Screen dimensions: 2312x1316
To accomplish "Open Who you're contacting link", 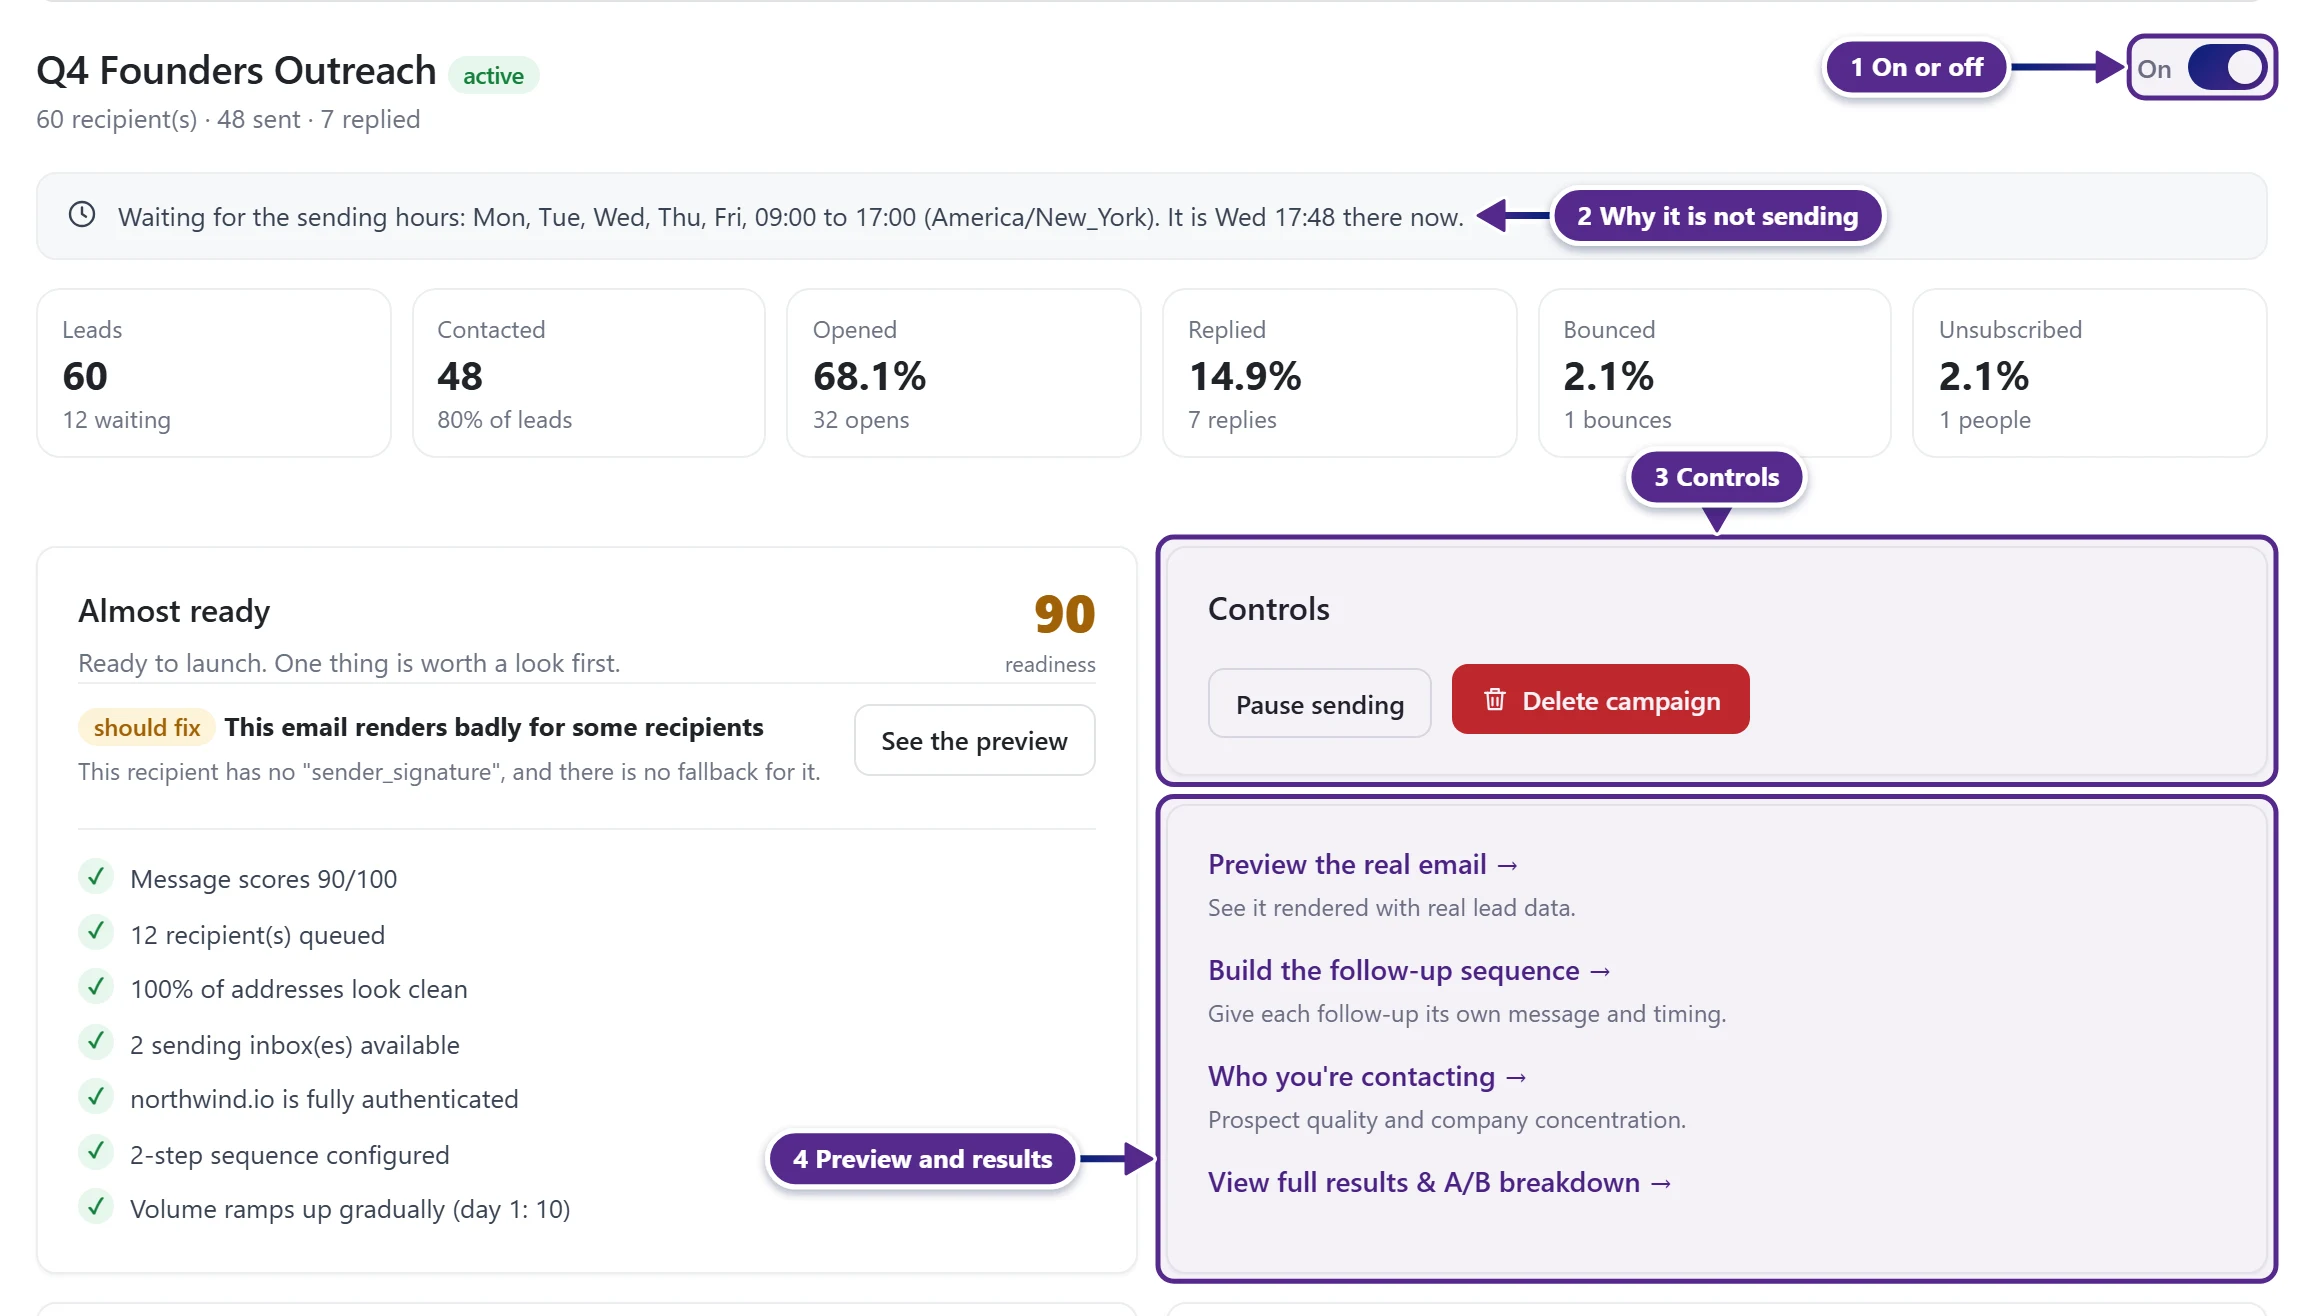I will click(x=1367, y=1076).
